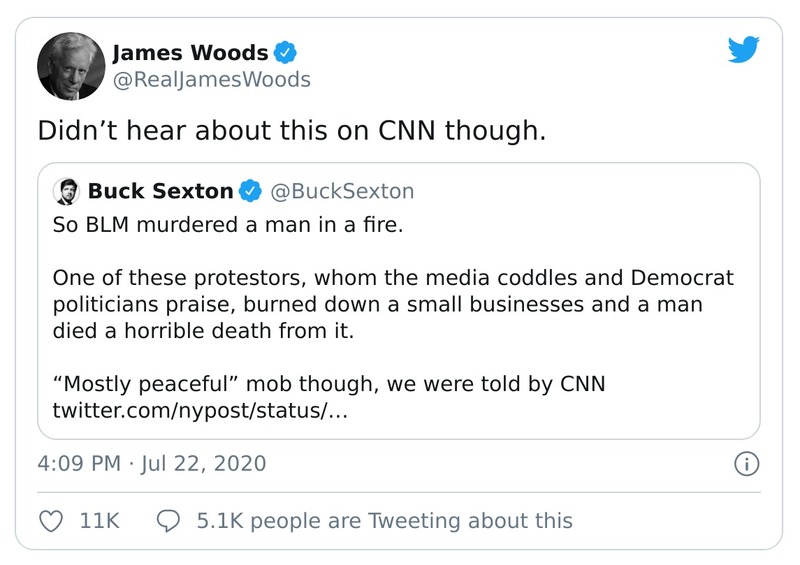This screenshot has height=565, width=800.
Task: Like the tweet with the heart icon
Action: point(51,520)
